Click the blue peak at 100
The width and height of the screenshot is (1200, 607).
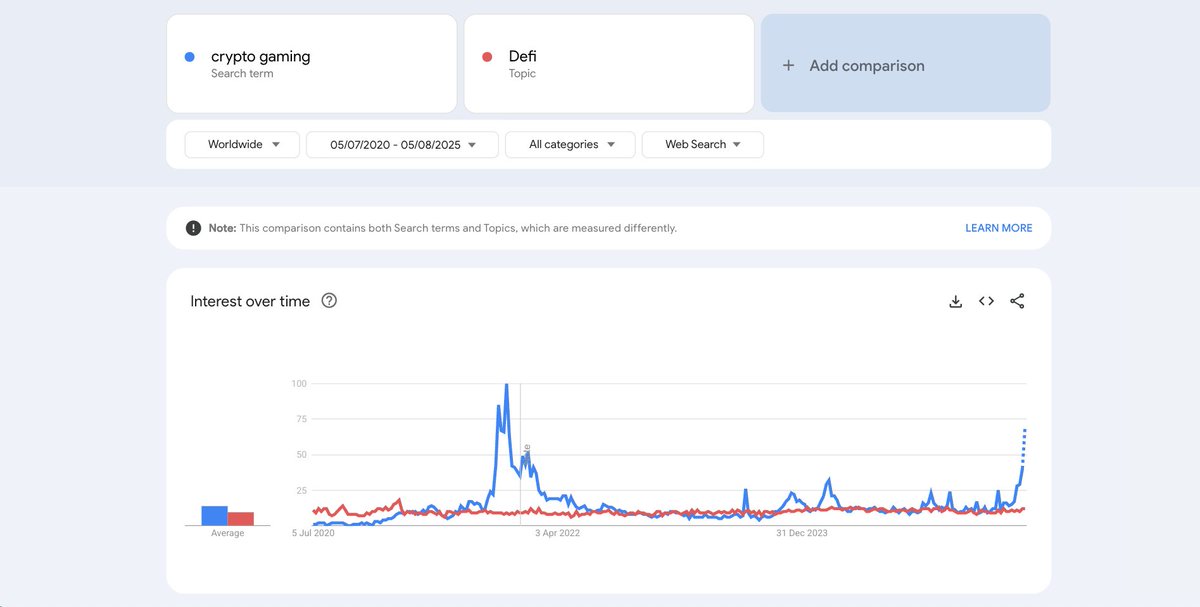coord(507,385)
